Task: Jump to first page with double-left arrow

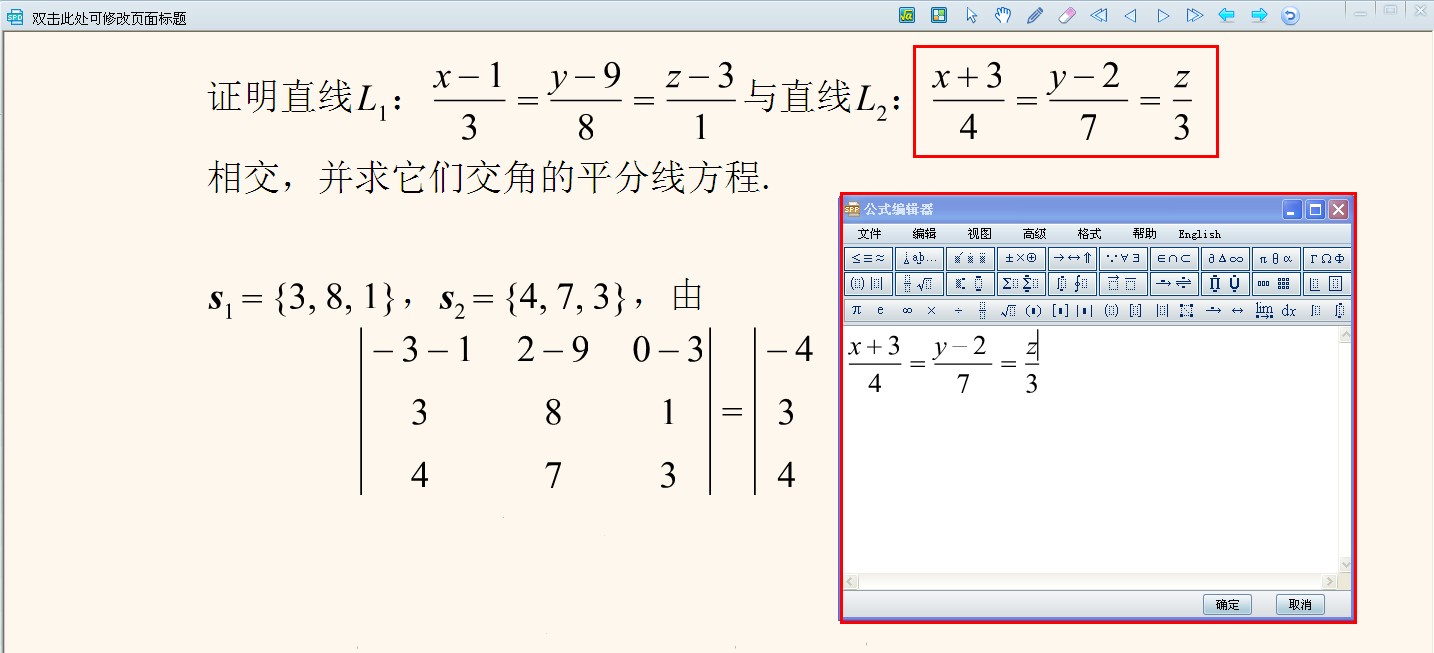Action: (1098, 15)
